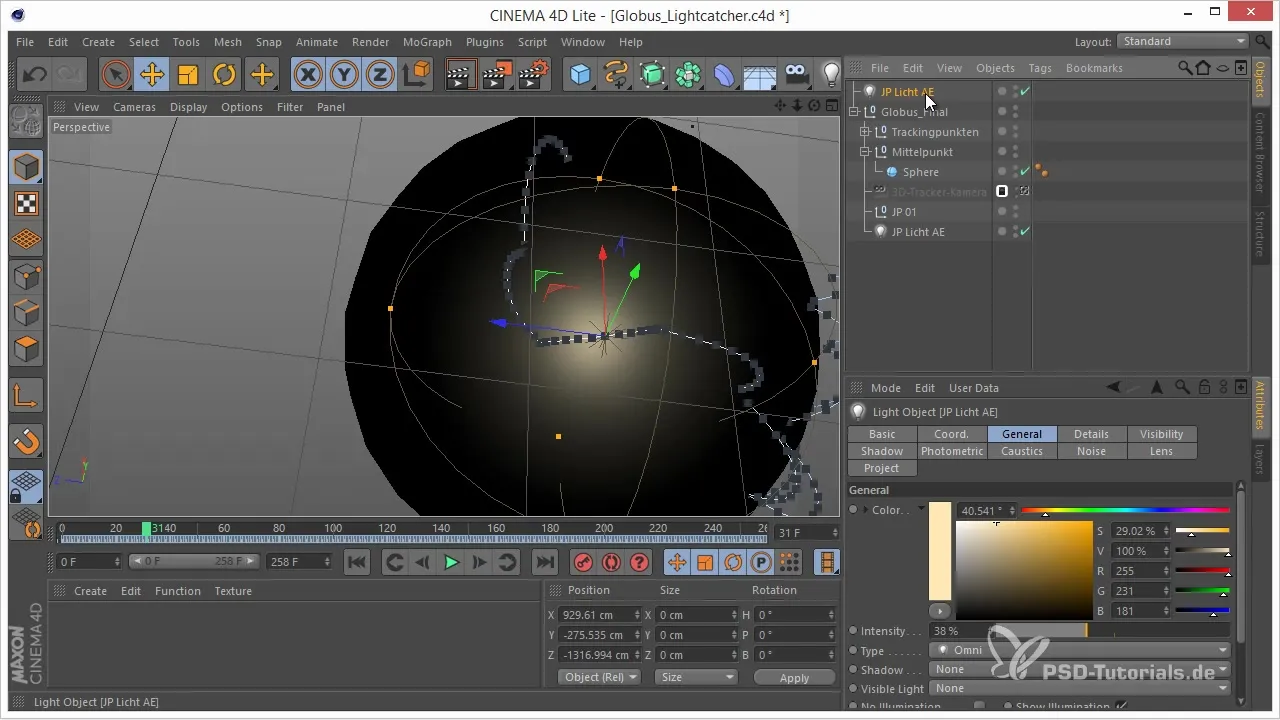1280x720 pixels.
Task: Open the MoGraph menu
Action: (427, 42)
